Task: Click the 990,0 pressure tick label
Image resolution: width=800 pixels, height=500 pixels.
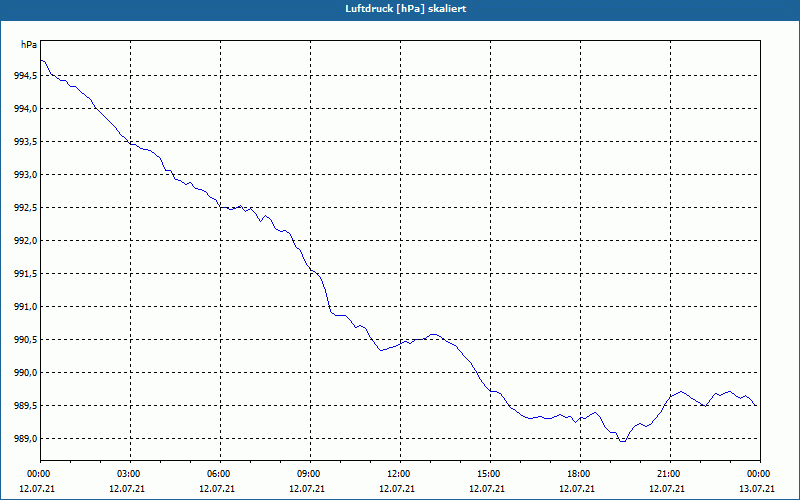Action: (25, 373)
